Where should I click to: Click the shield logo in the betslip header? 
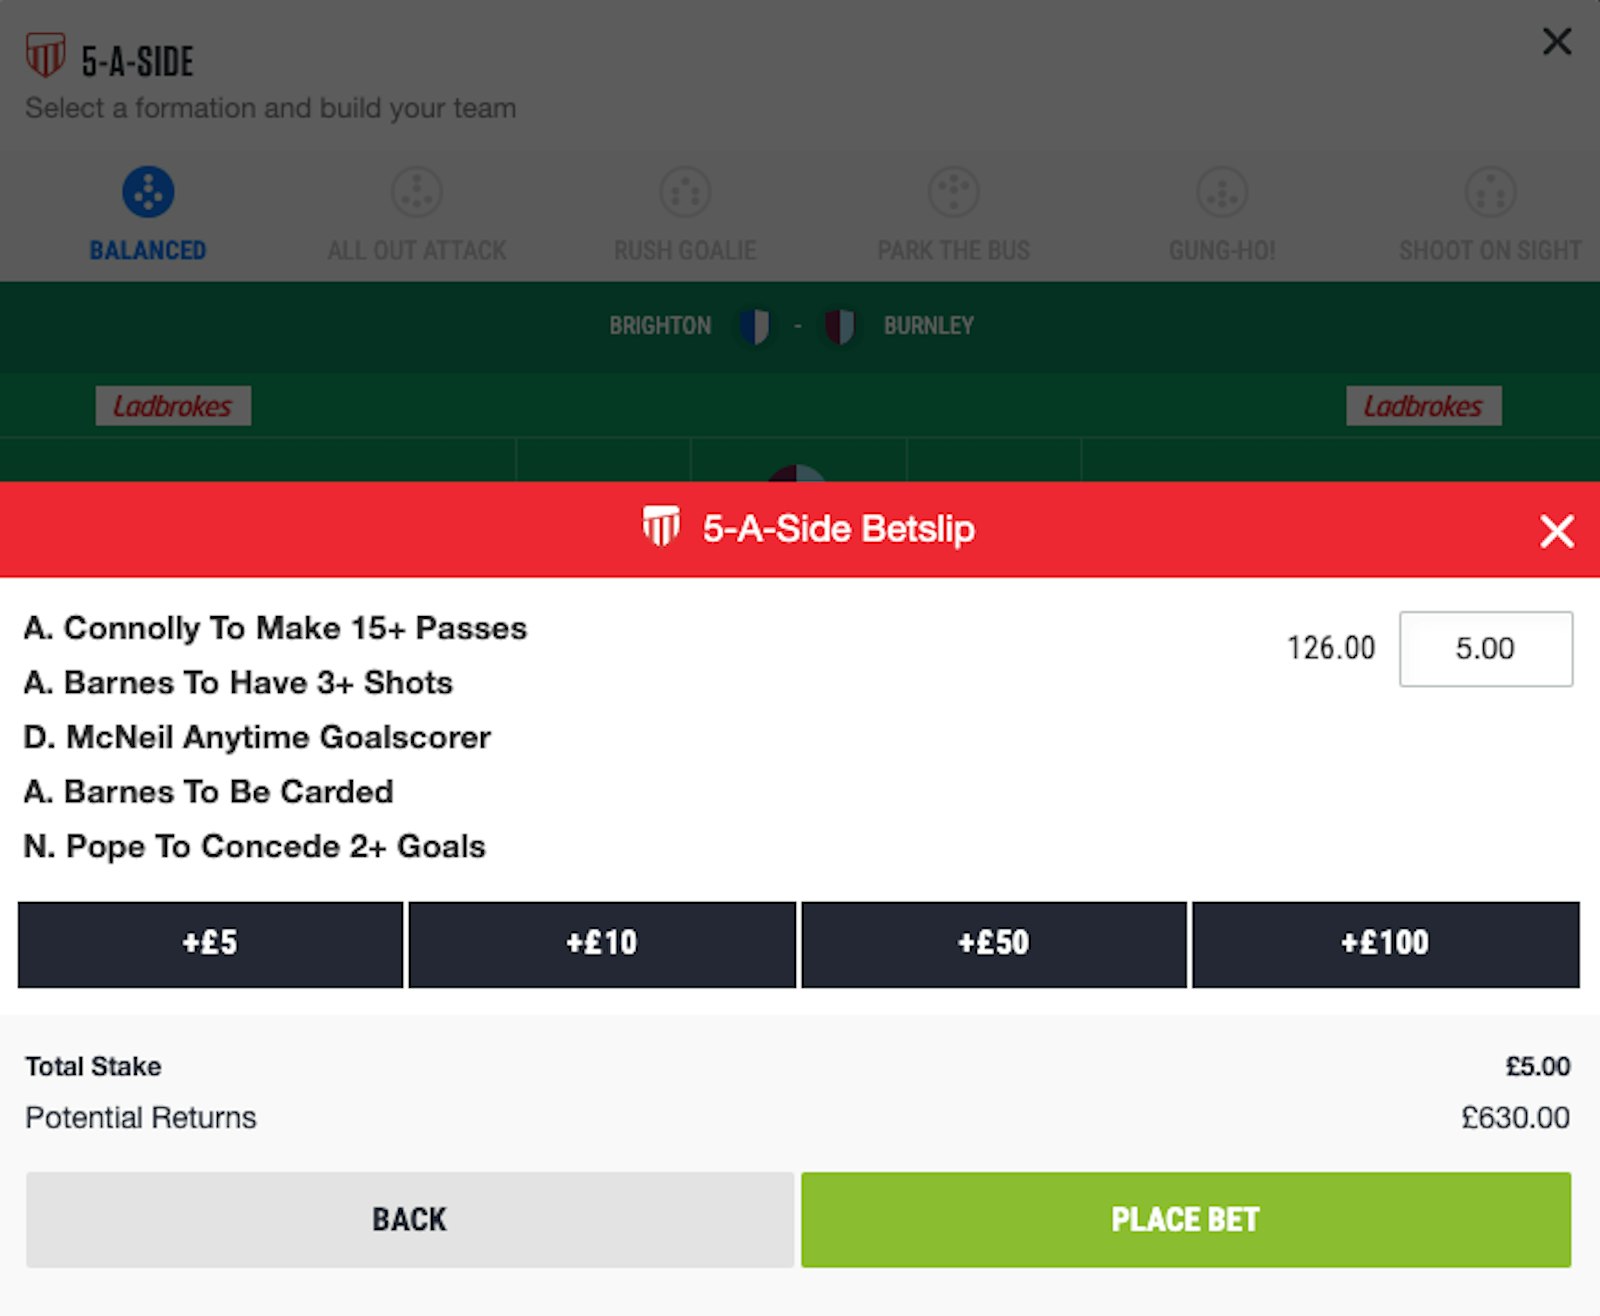660,527
